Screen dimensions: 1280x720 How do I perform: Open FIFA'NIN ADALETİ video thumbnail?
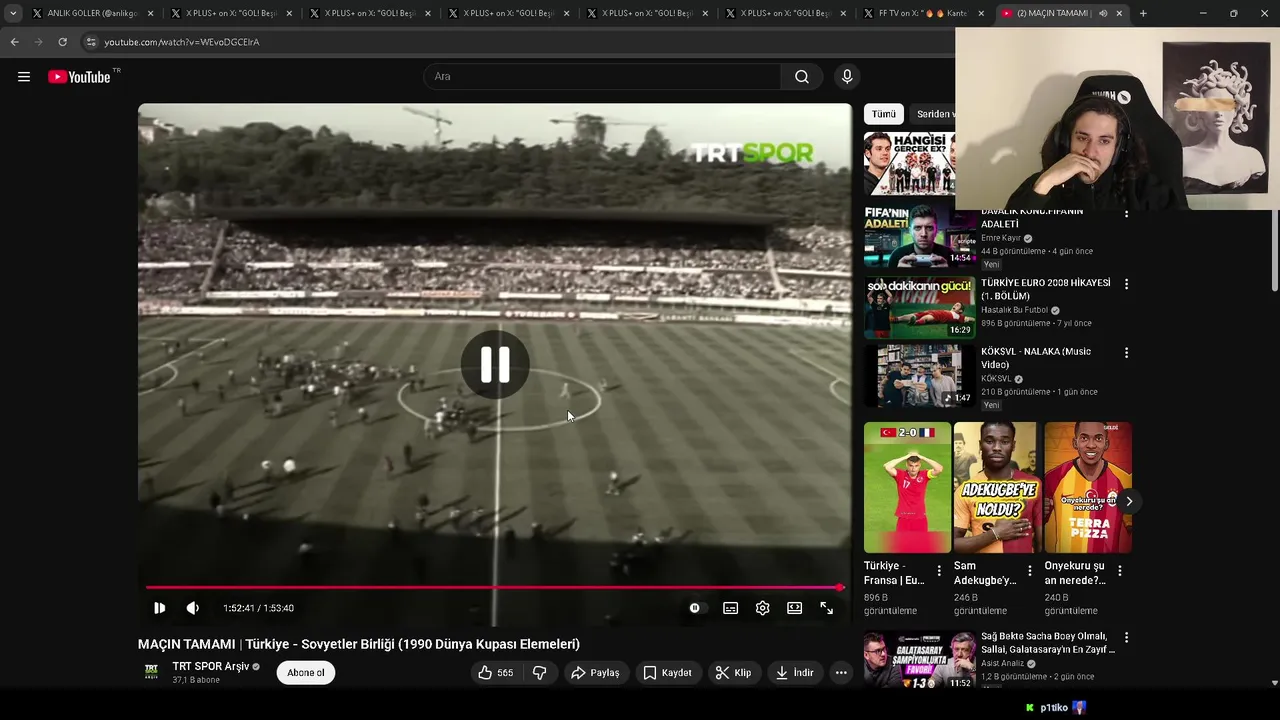920,236
